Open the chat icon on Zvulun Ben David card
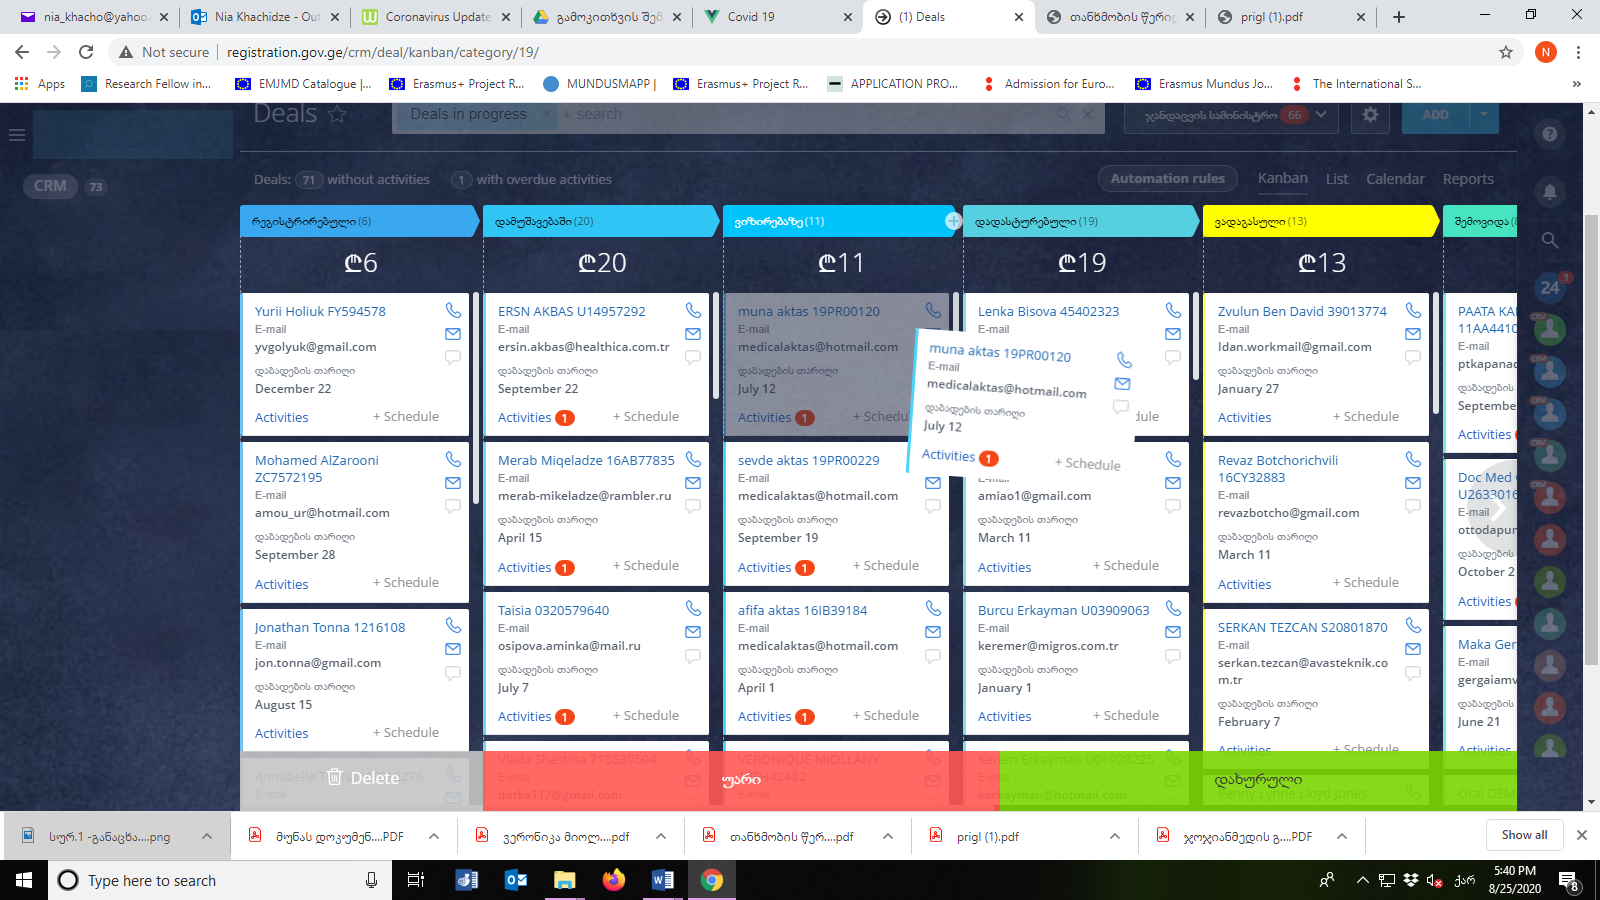This screenshot has width=1600, height=900. tap(1413, 357)
